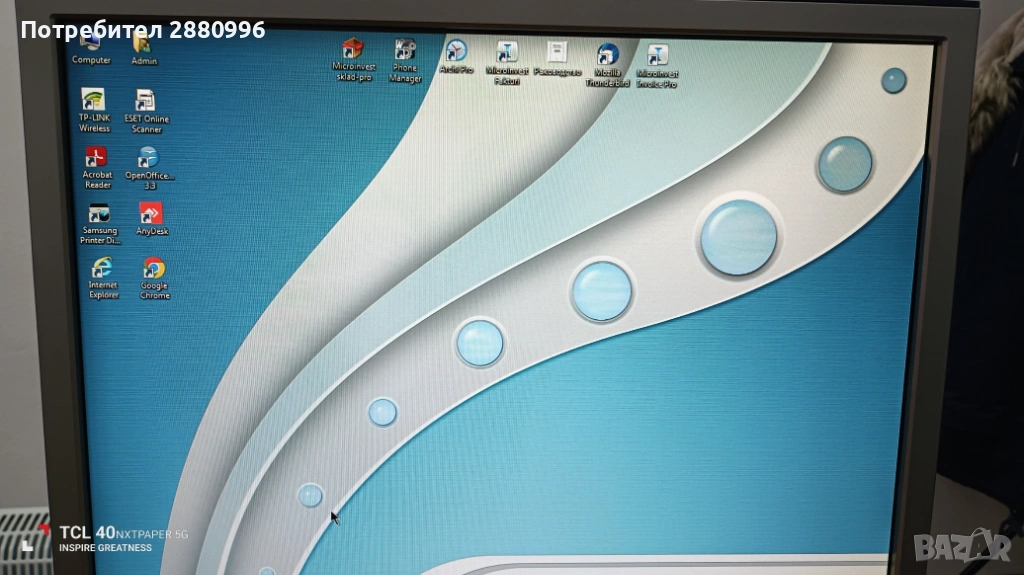Click the largest water bubble on the wallpaper
This screenshot has width=1024, height=575.
(738, 237)
